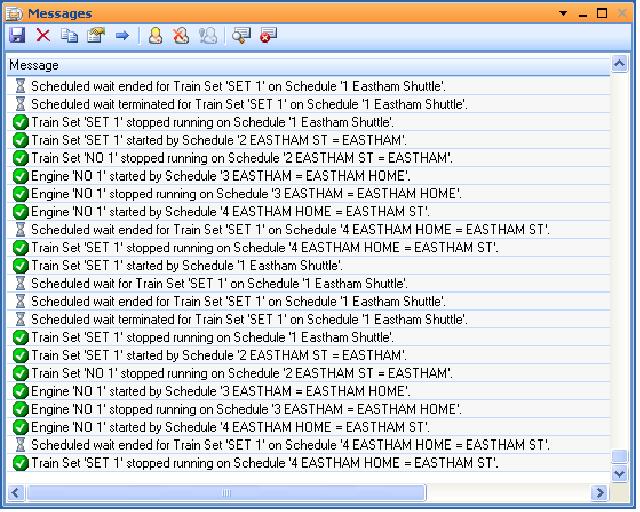The height and width of the screenshot is (512, 640).
Task: Click the message search magnifier icon
Action: (x=241, y=36)
